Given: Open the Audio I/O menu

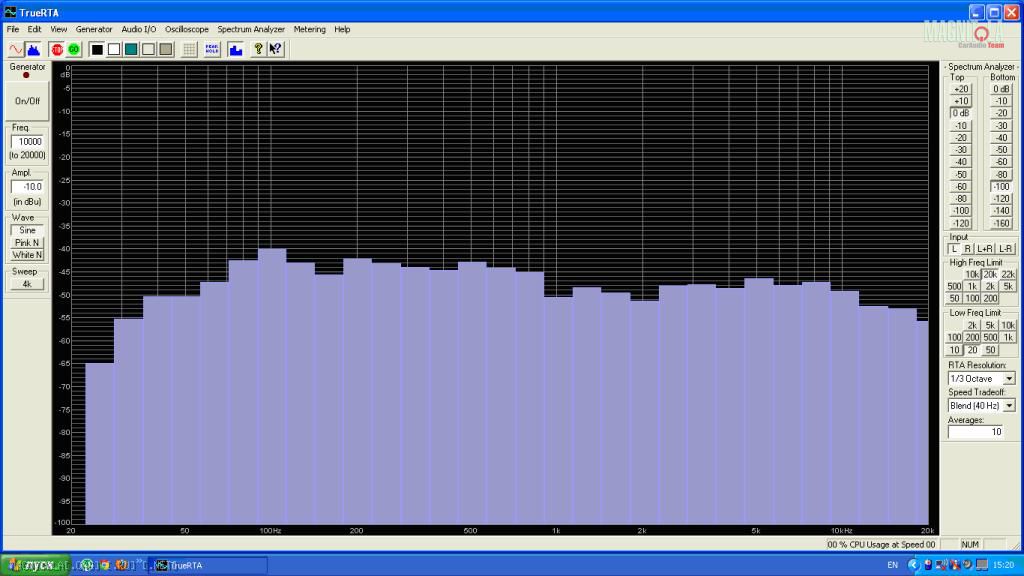Looking at the screenshot, I should pos(139,30).
